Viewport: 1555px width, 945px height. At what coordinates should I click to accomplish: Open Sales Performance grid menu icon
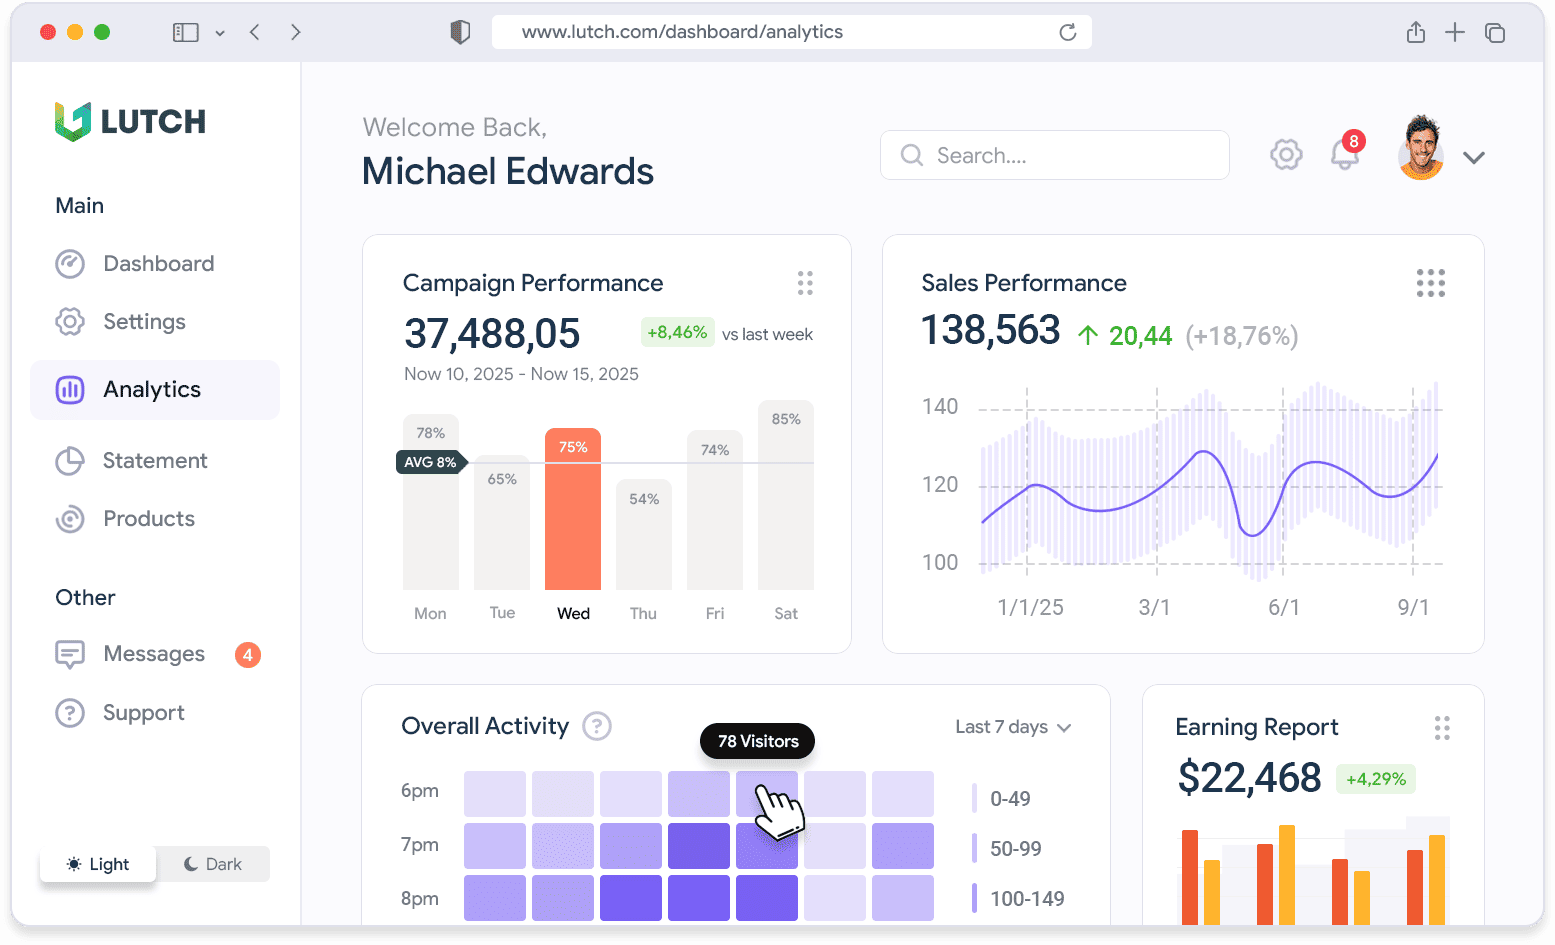(1430, 283)
